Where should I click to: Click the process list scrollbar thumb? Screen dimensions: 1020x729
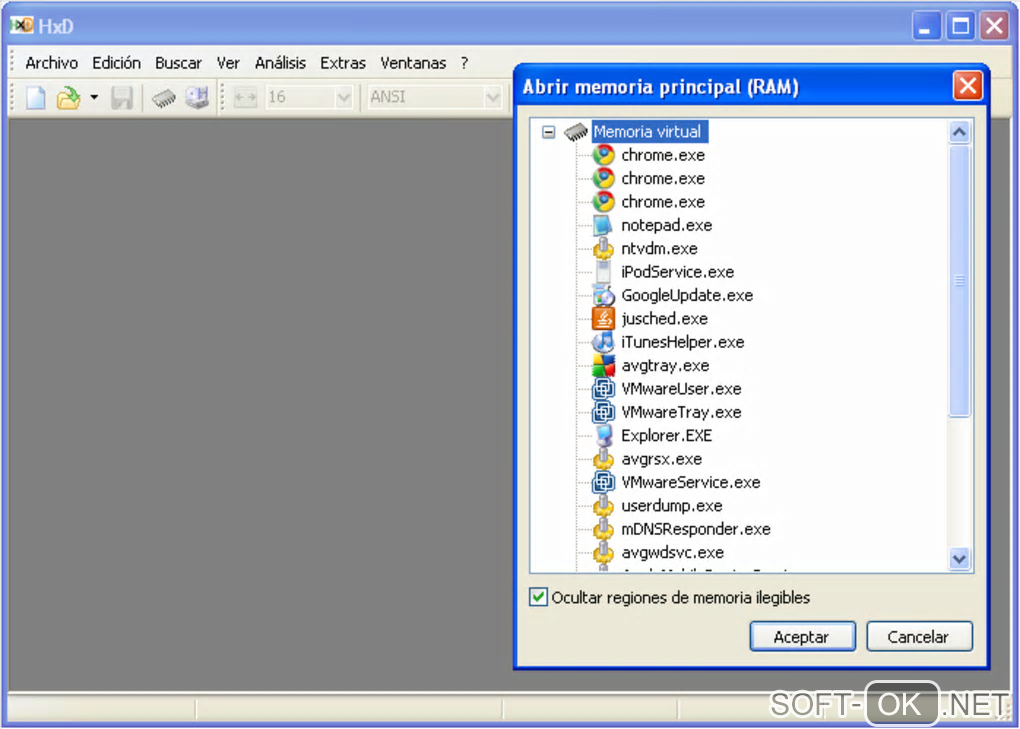click(x=960, y=281)
